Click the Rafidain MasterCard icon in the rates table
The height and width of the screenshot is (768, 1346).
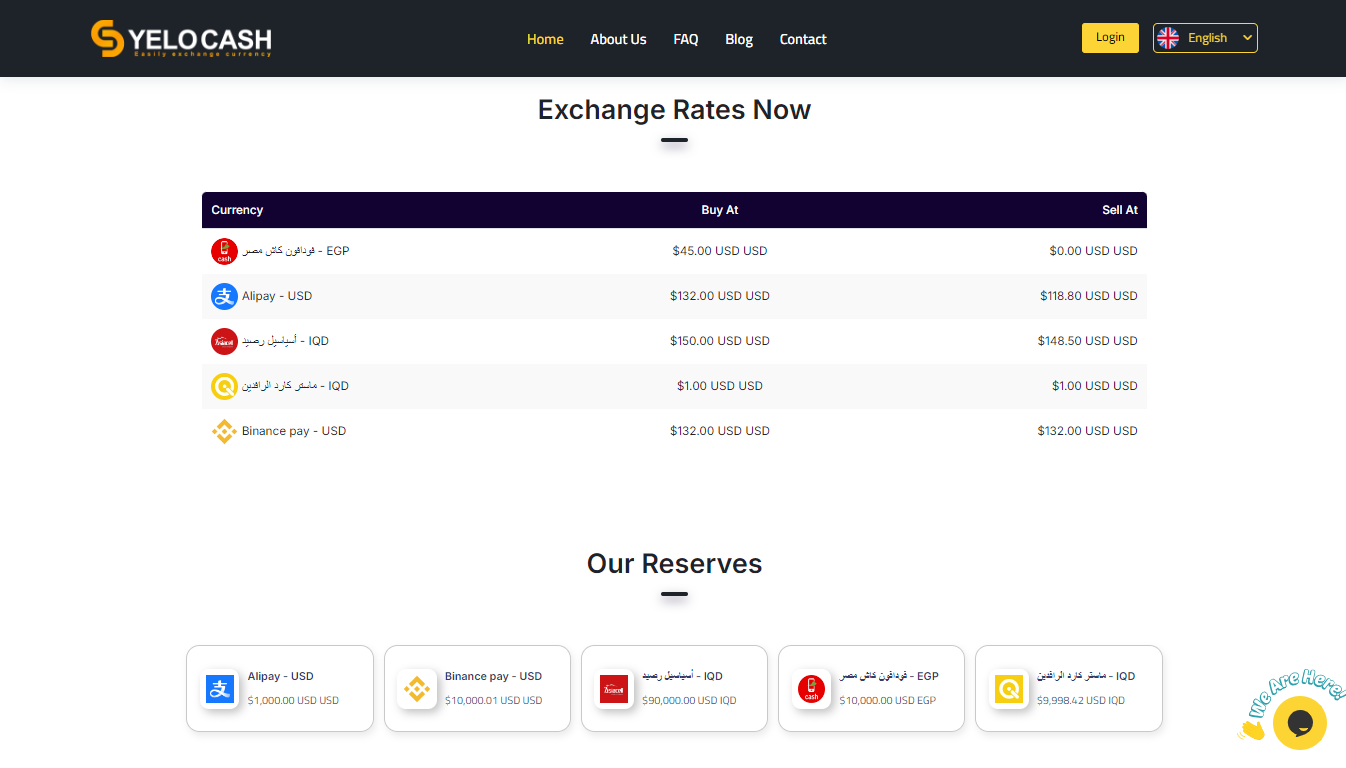click(x=224, y=386)
